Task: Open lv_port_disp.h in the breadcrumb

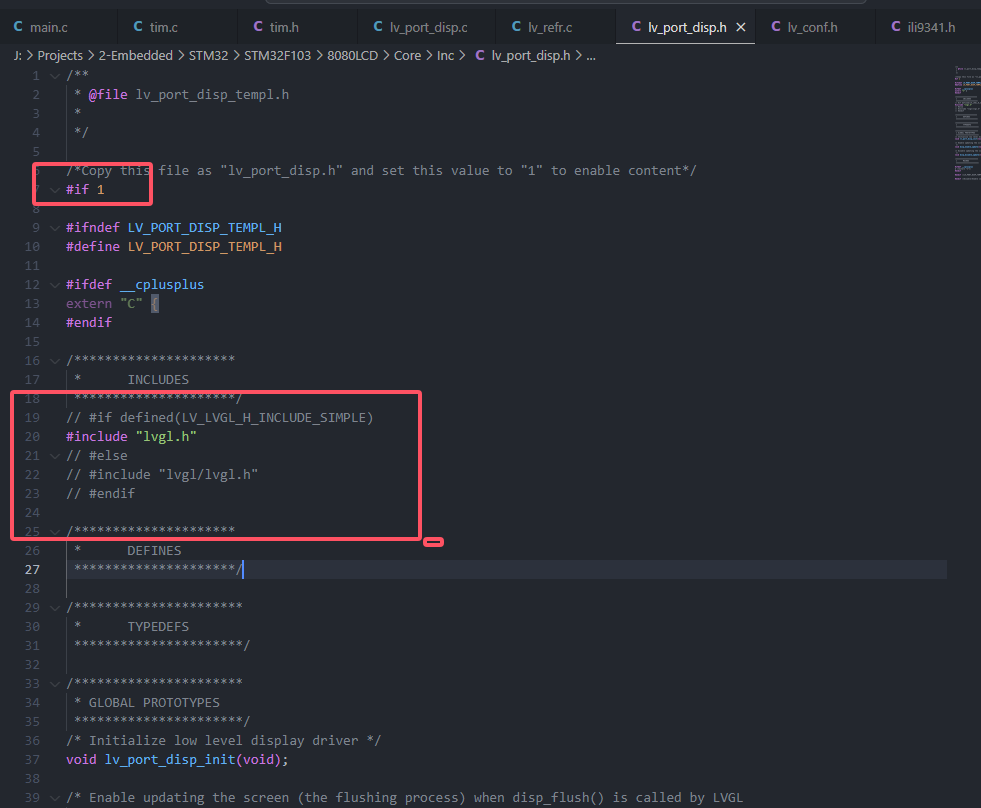Action: 531,56
